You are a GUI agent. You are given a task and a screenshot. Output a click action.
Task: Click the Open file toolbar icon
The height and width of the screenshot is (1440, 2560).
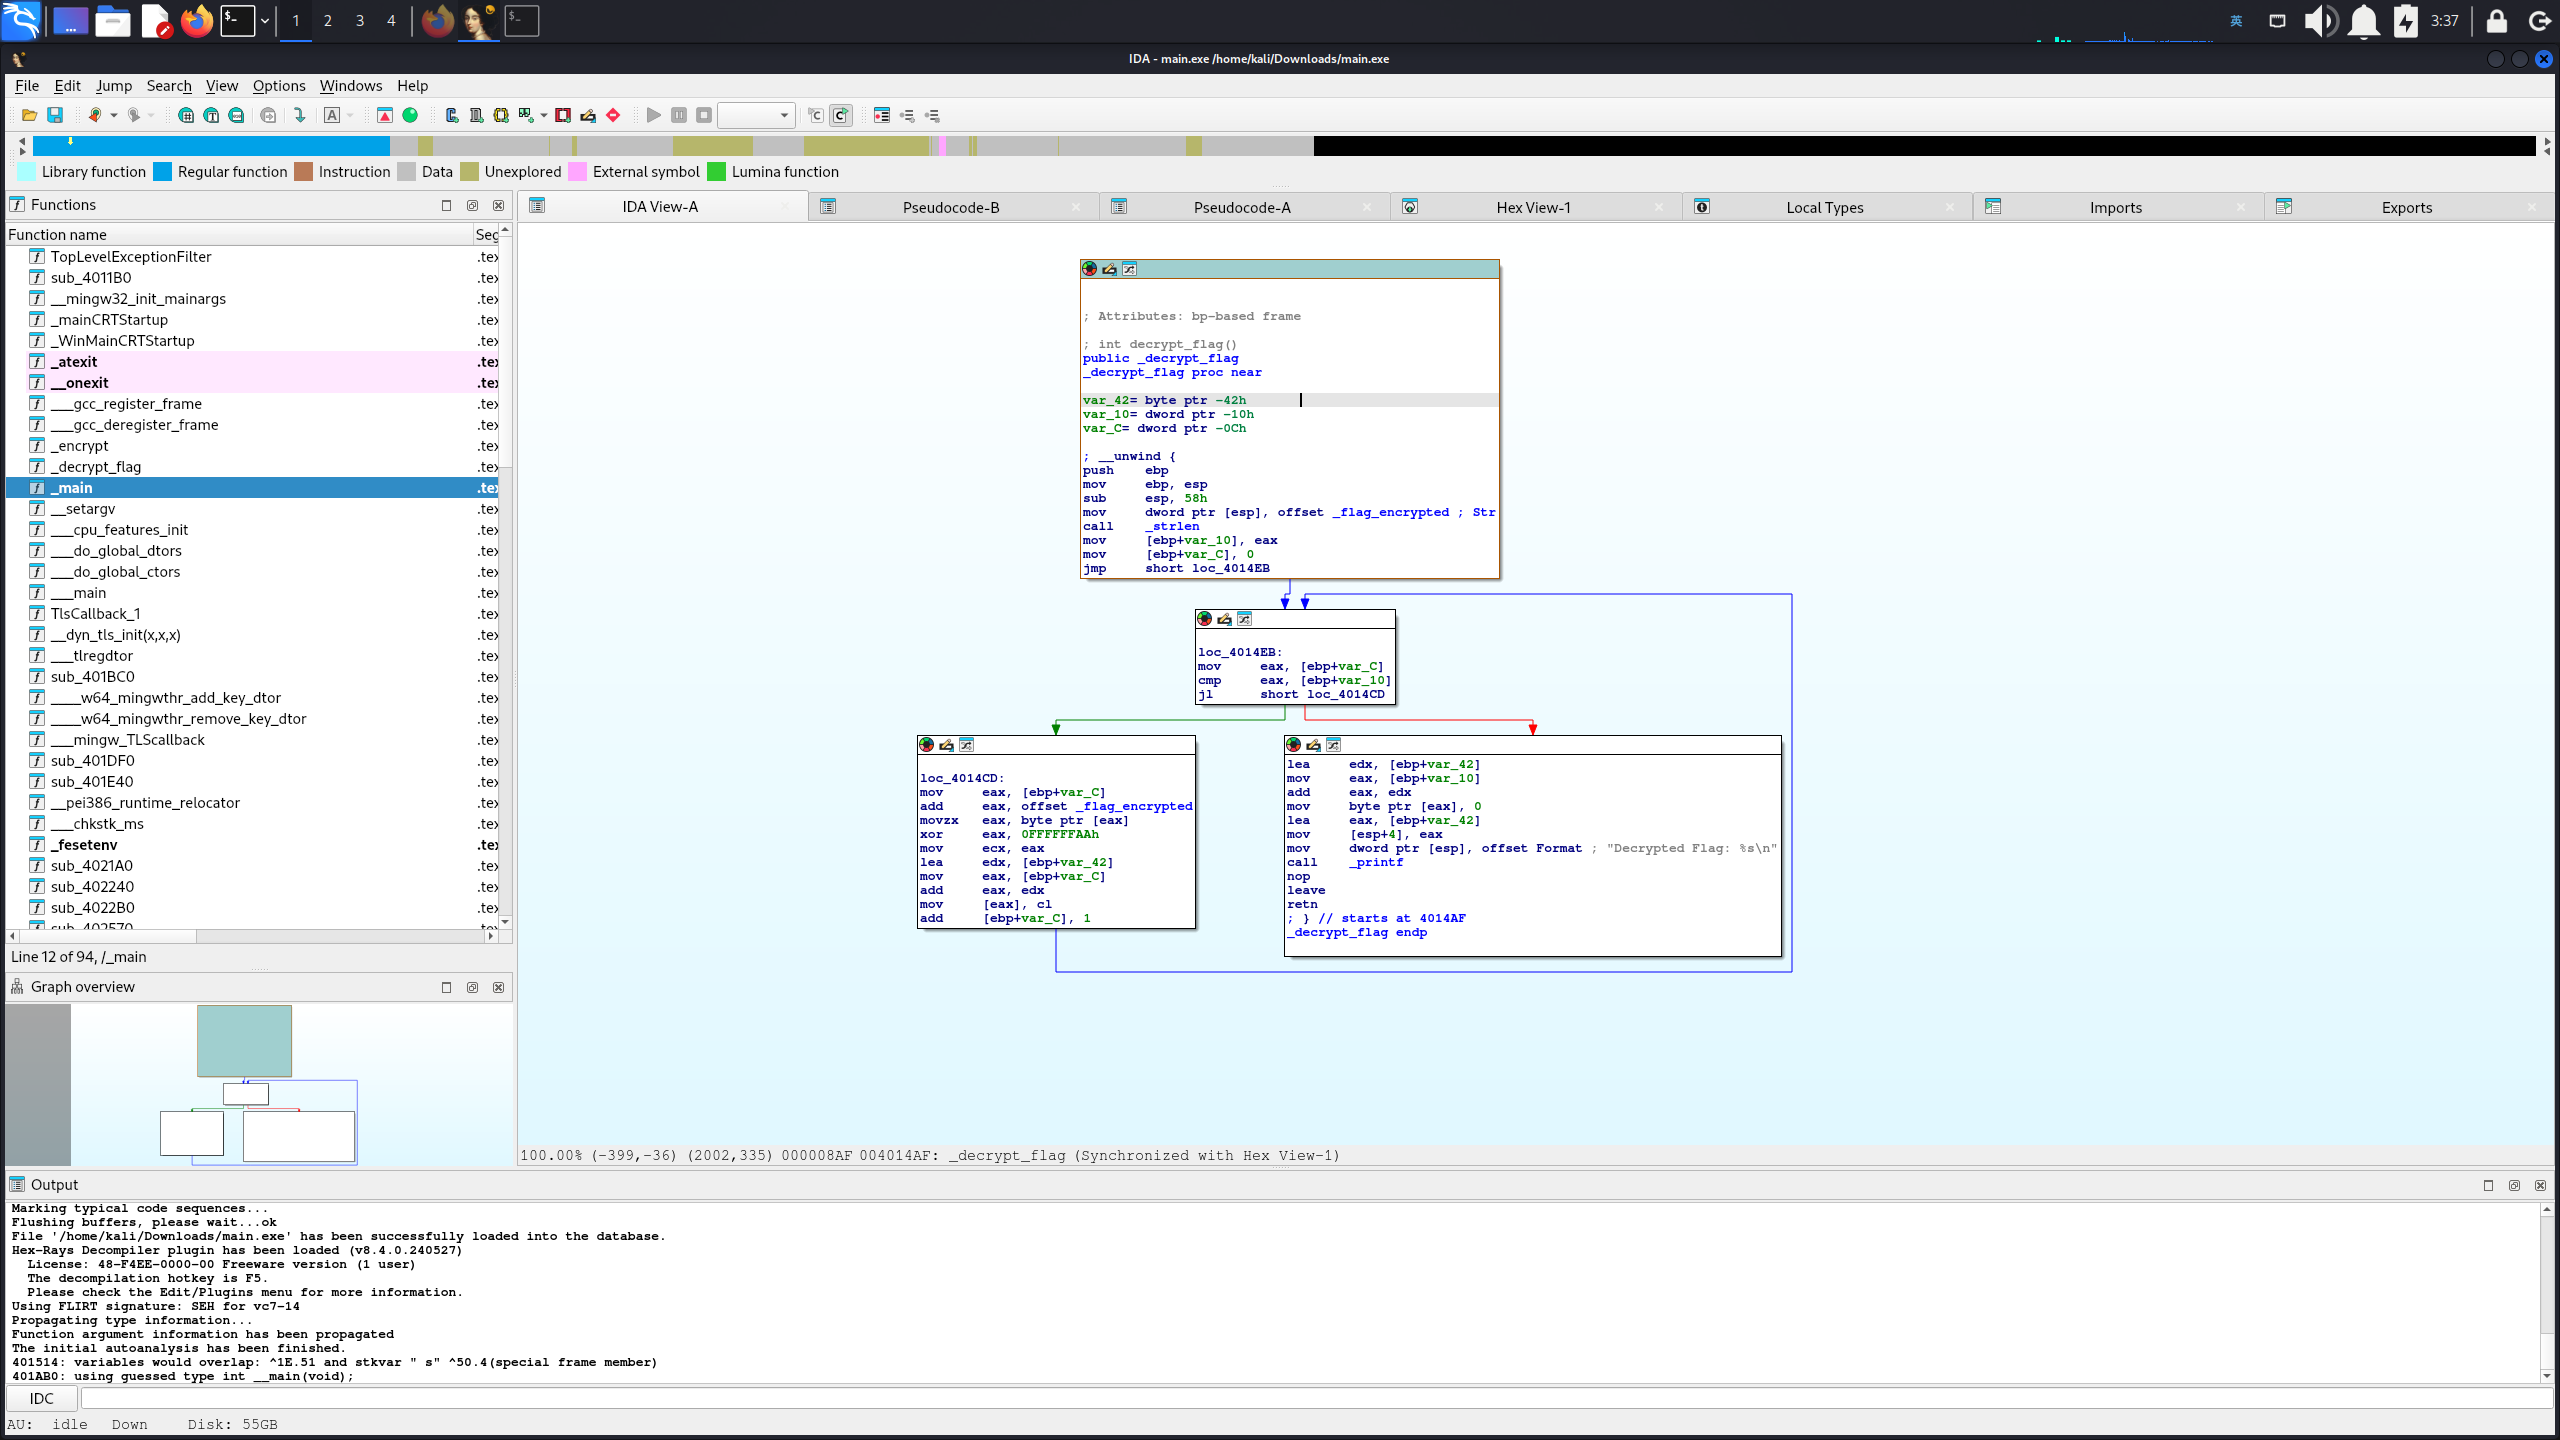(x=29, y=115)
